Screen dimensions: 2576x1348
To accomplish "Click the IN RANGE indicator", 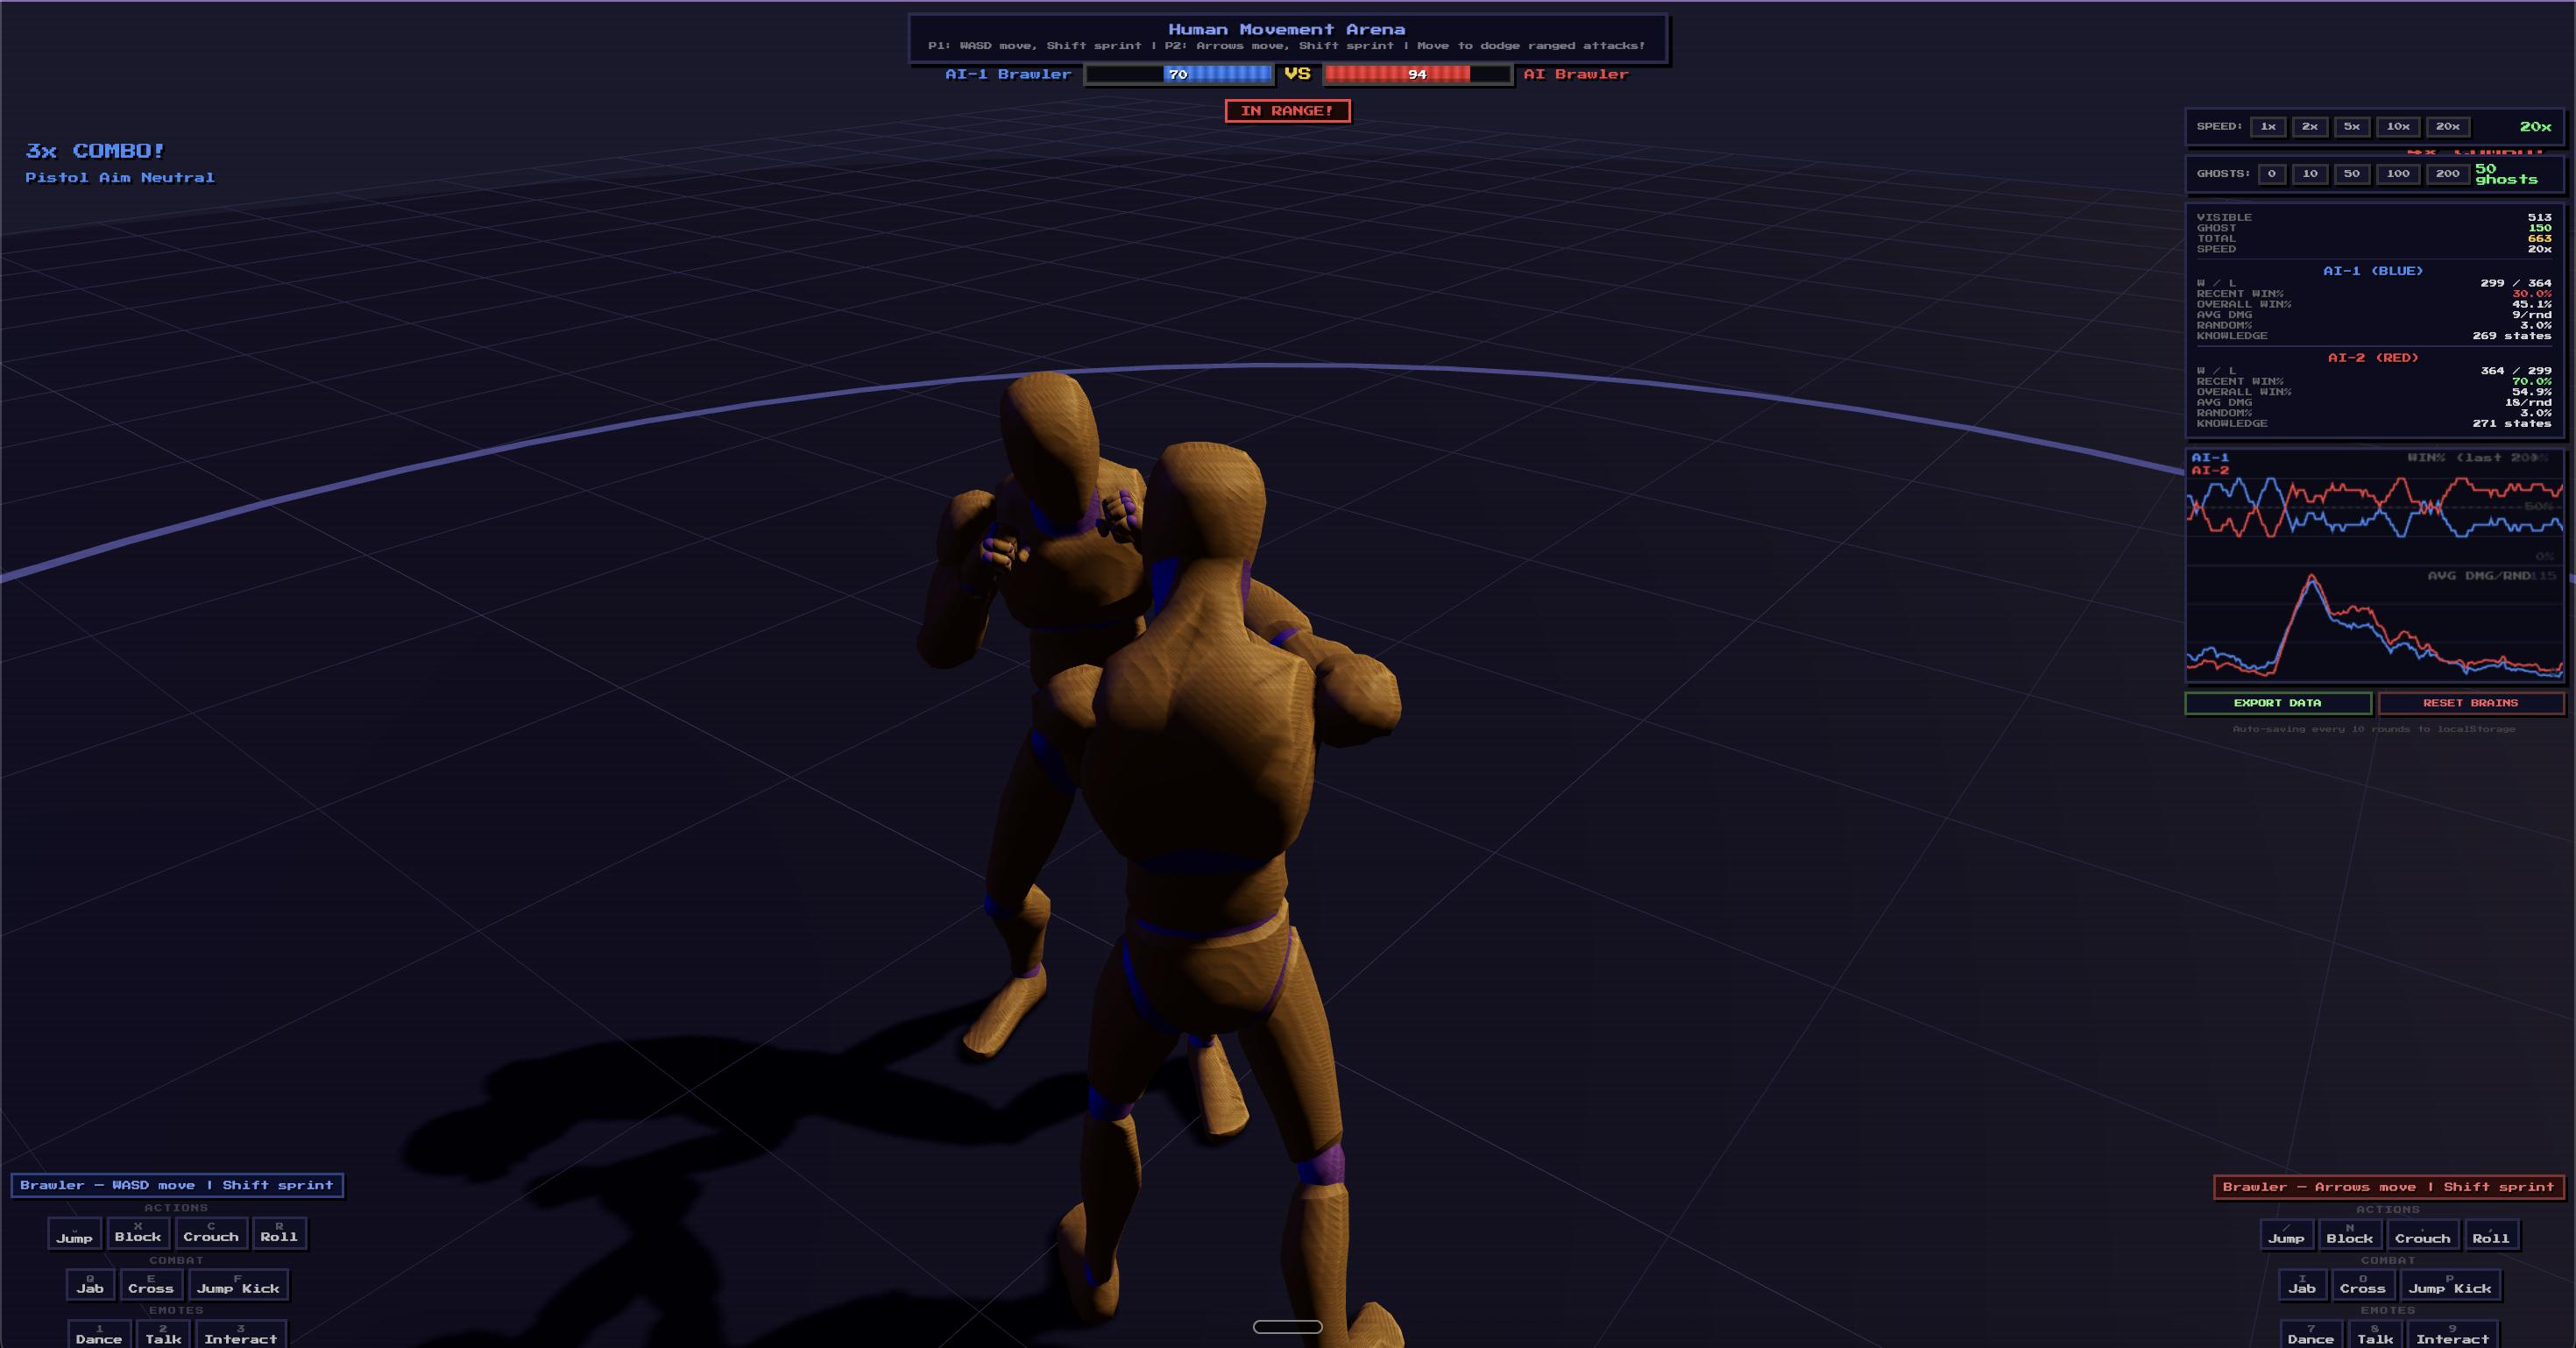I will [1288, 111].
